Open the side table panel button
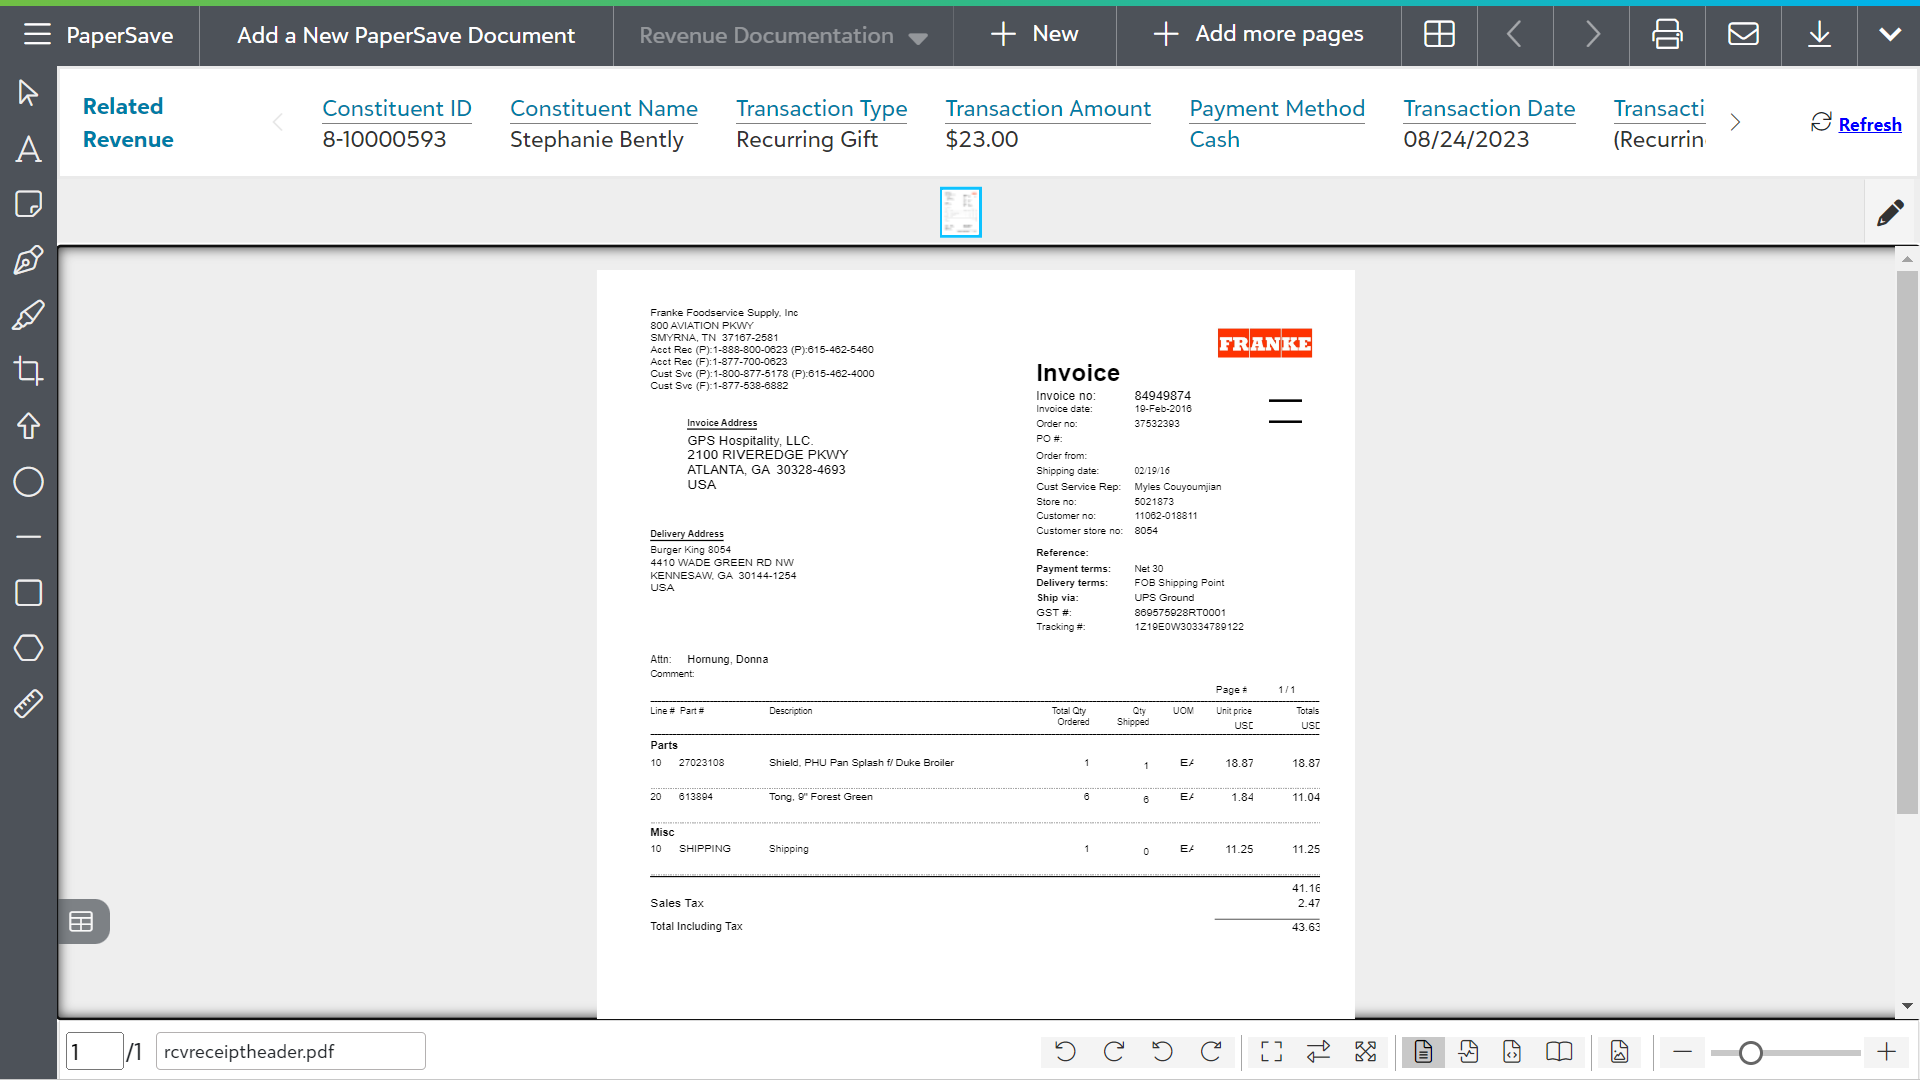 pyautogui.click(x=82, y=922)
